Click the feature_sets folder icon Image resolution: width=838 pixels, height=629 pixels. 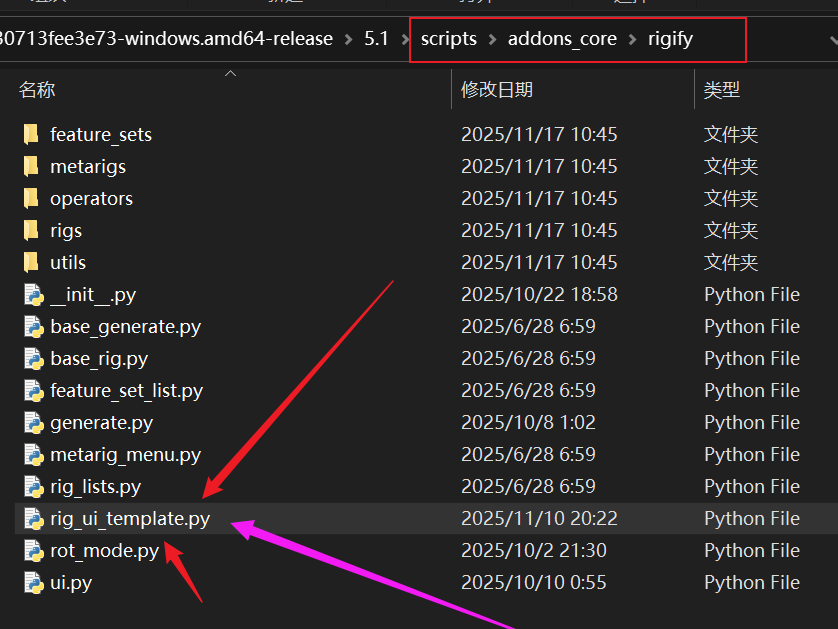coord(32,134)
